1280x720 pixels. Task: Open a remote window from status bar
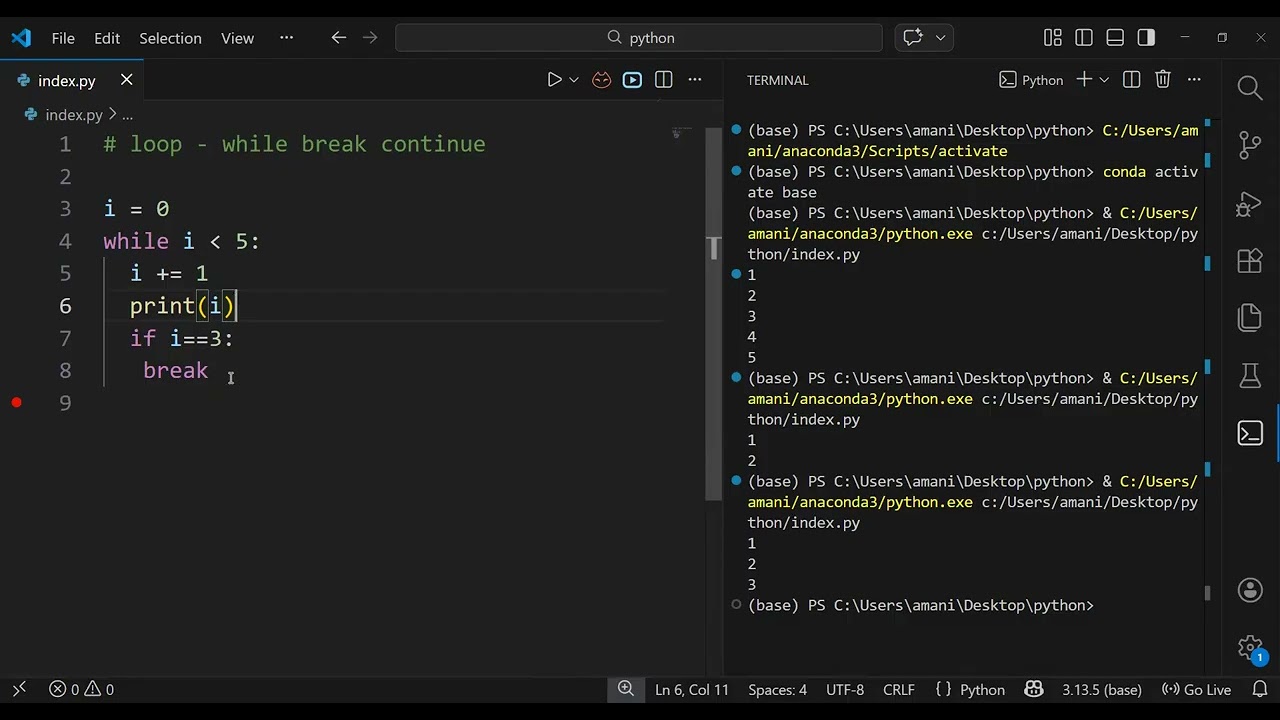[x=19, y=690]
